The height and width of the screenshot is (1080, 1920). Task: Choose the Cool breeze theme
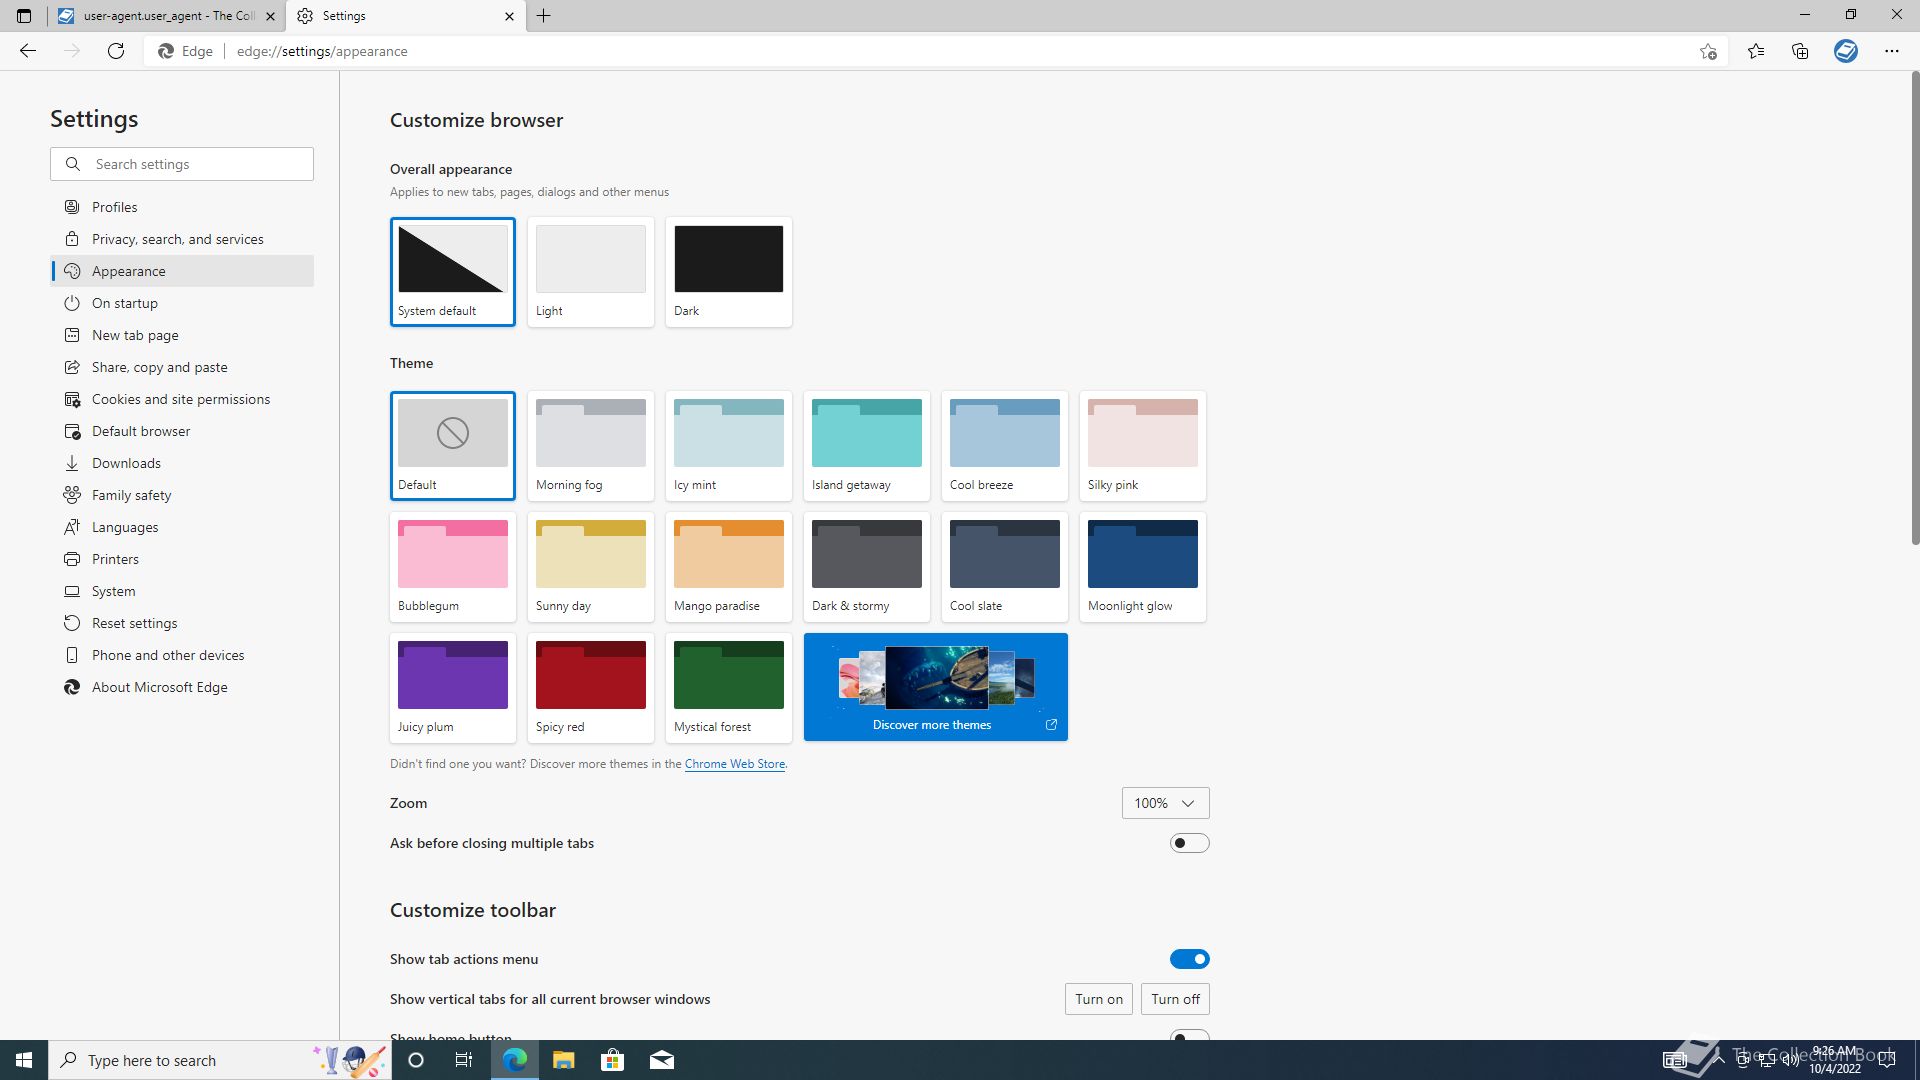point(1005,446)
